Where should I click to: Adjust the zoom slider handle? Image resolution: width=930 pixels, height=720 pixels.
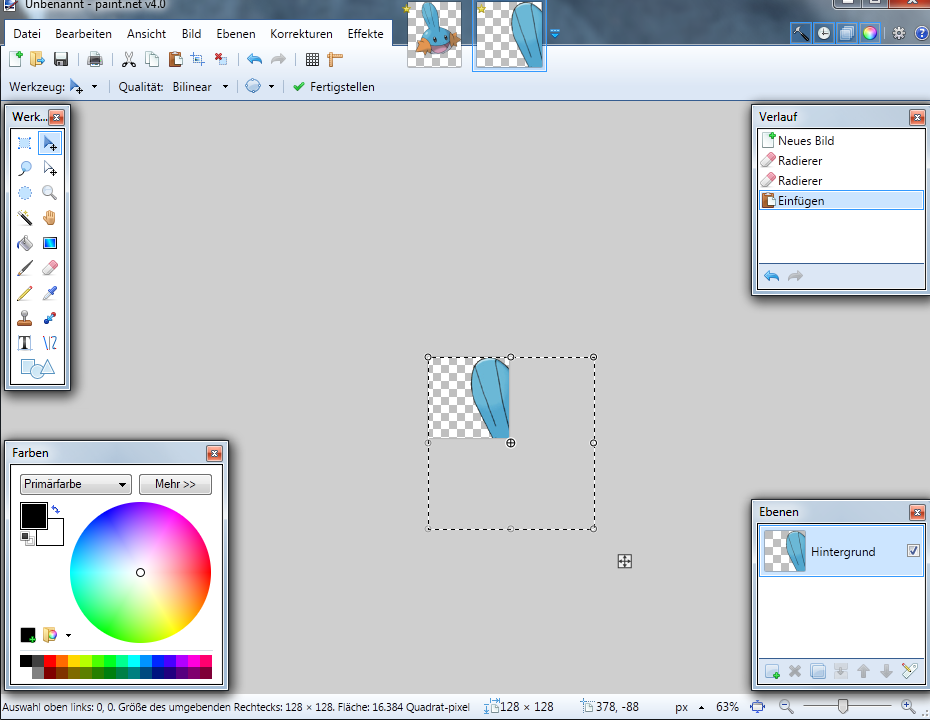point(843,706)
